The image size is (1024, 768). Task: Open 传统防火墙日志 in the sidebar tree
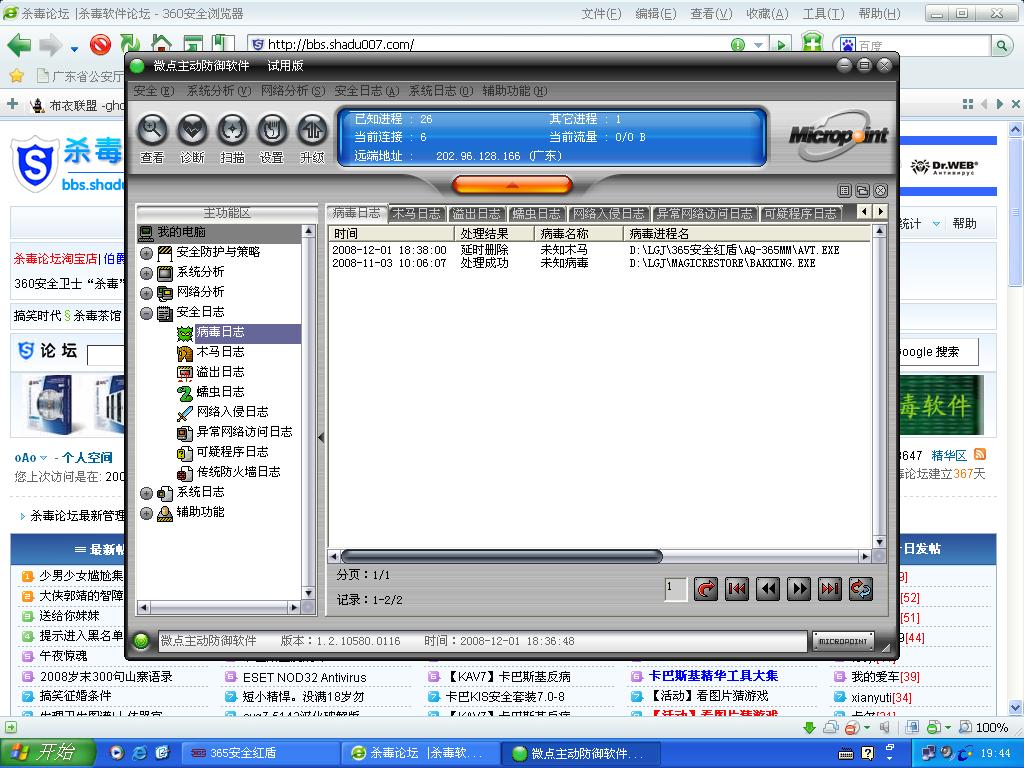click(x=238, y=472)
